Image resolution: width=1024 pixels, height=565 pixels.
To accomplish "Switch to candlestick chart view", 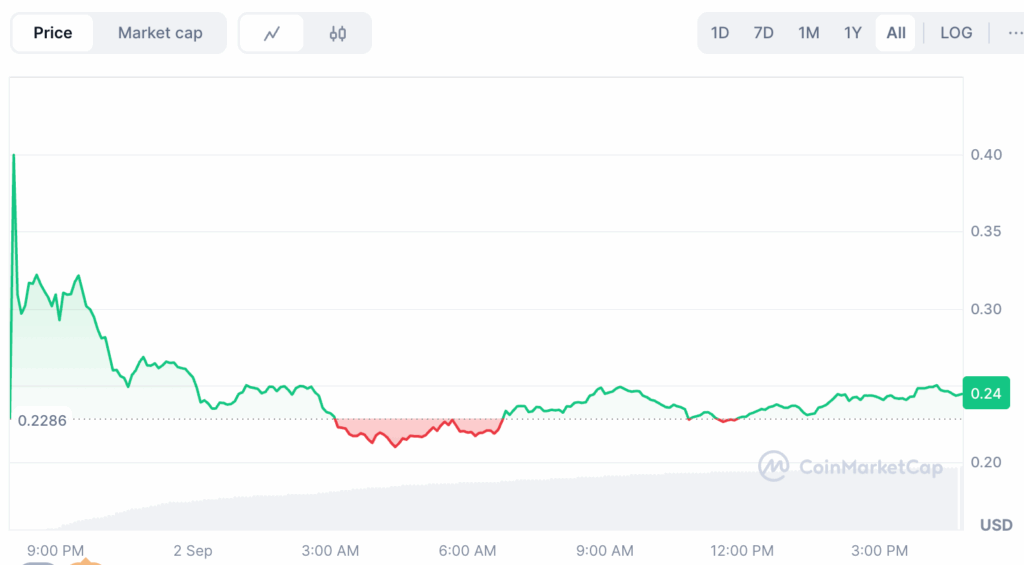I will (x=338, y=33).
